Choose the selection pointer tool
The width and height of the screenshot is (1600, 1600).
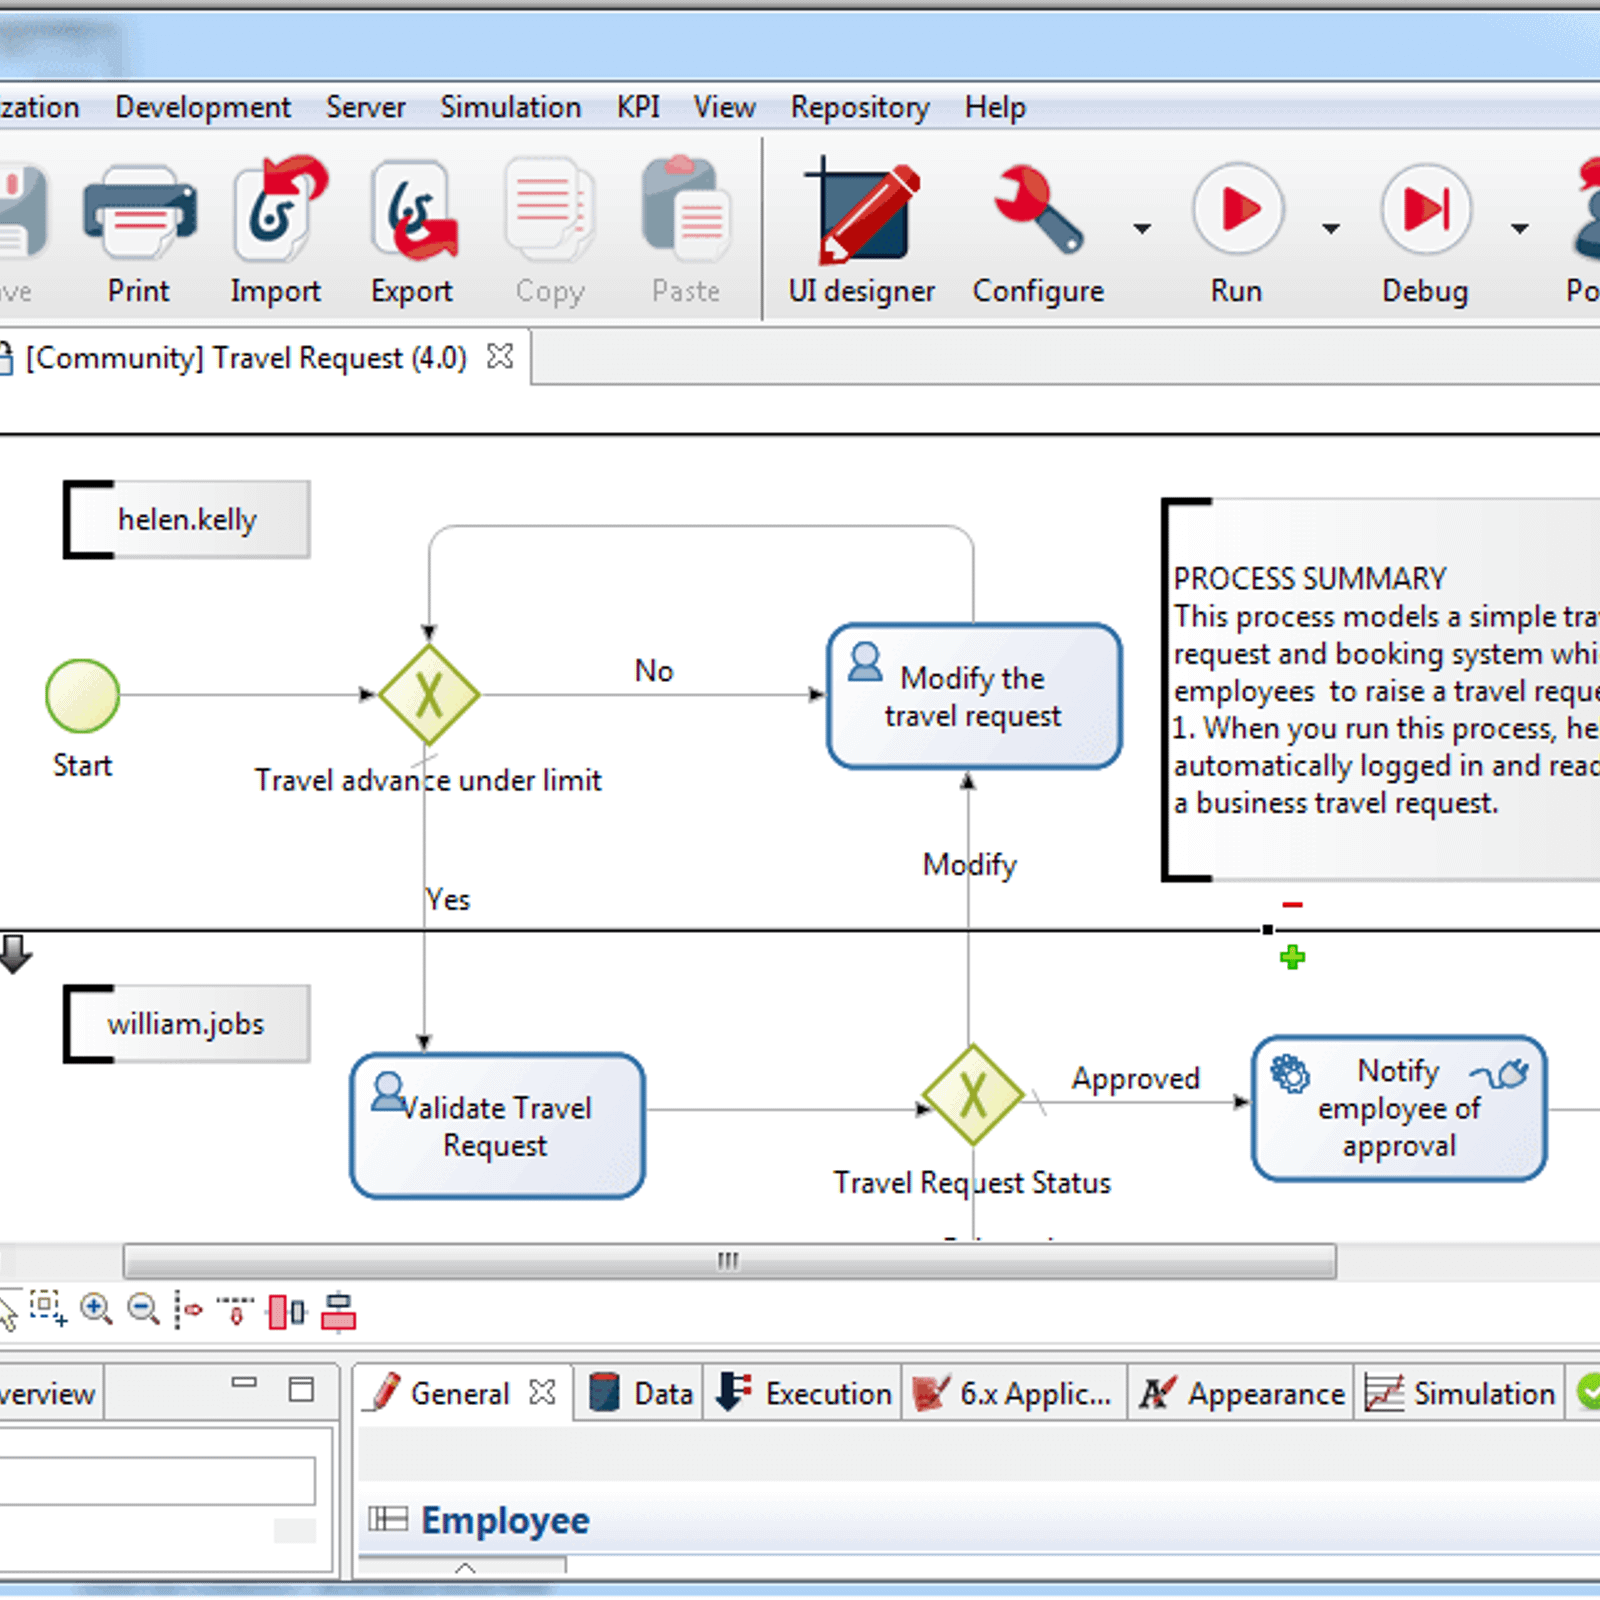[x=8, y=1311]
